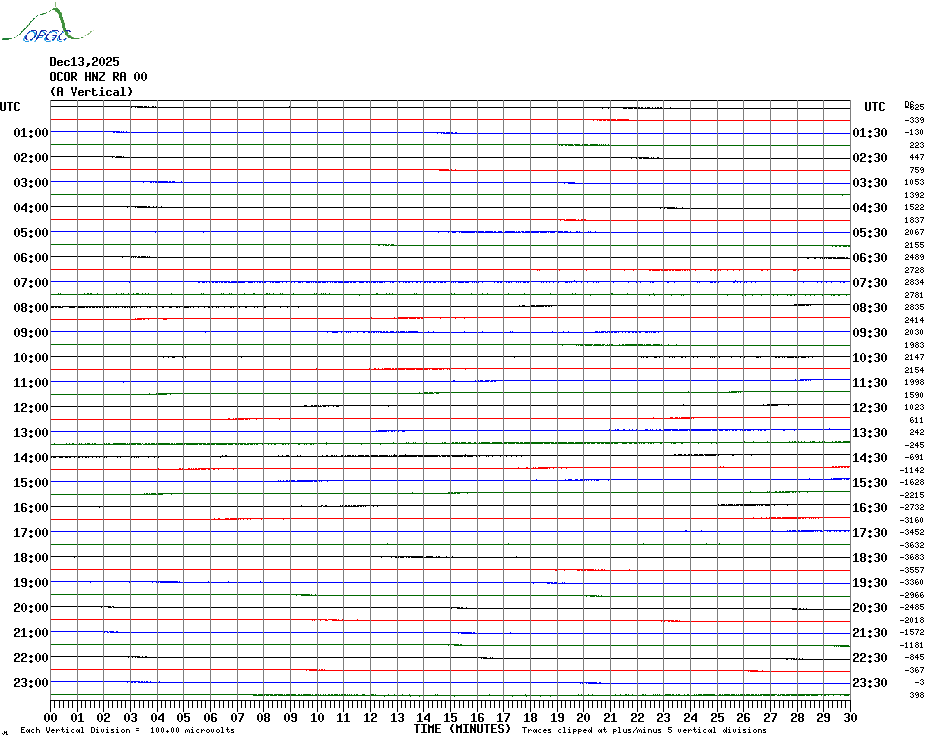Select the offset value -1142

[x=912, y=470]
